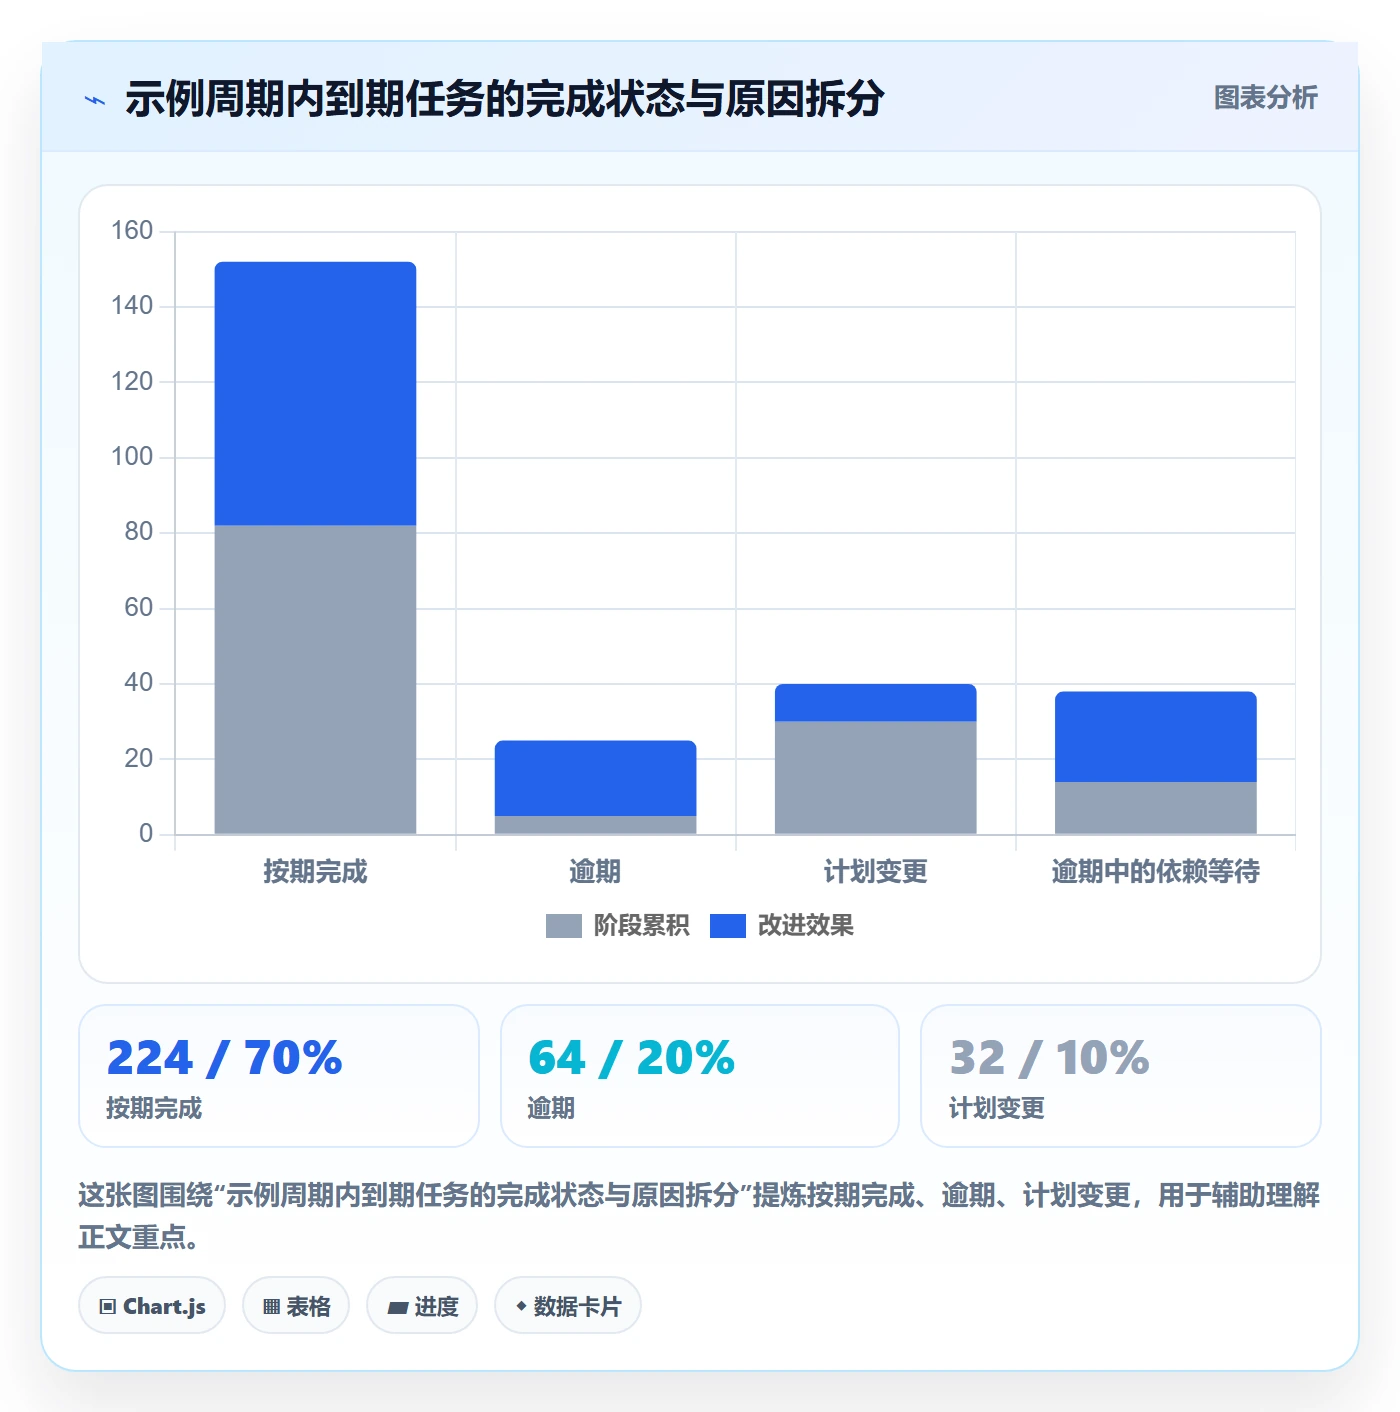1400x1412 pixels.
Task: Click the 示例周期内到期任务的完成状态与原因拆分 heading
Action: (x=505, y=99)
